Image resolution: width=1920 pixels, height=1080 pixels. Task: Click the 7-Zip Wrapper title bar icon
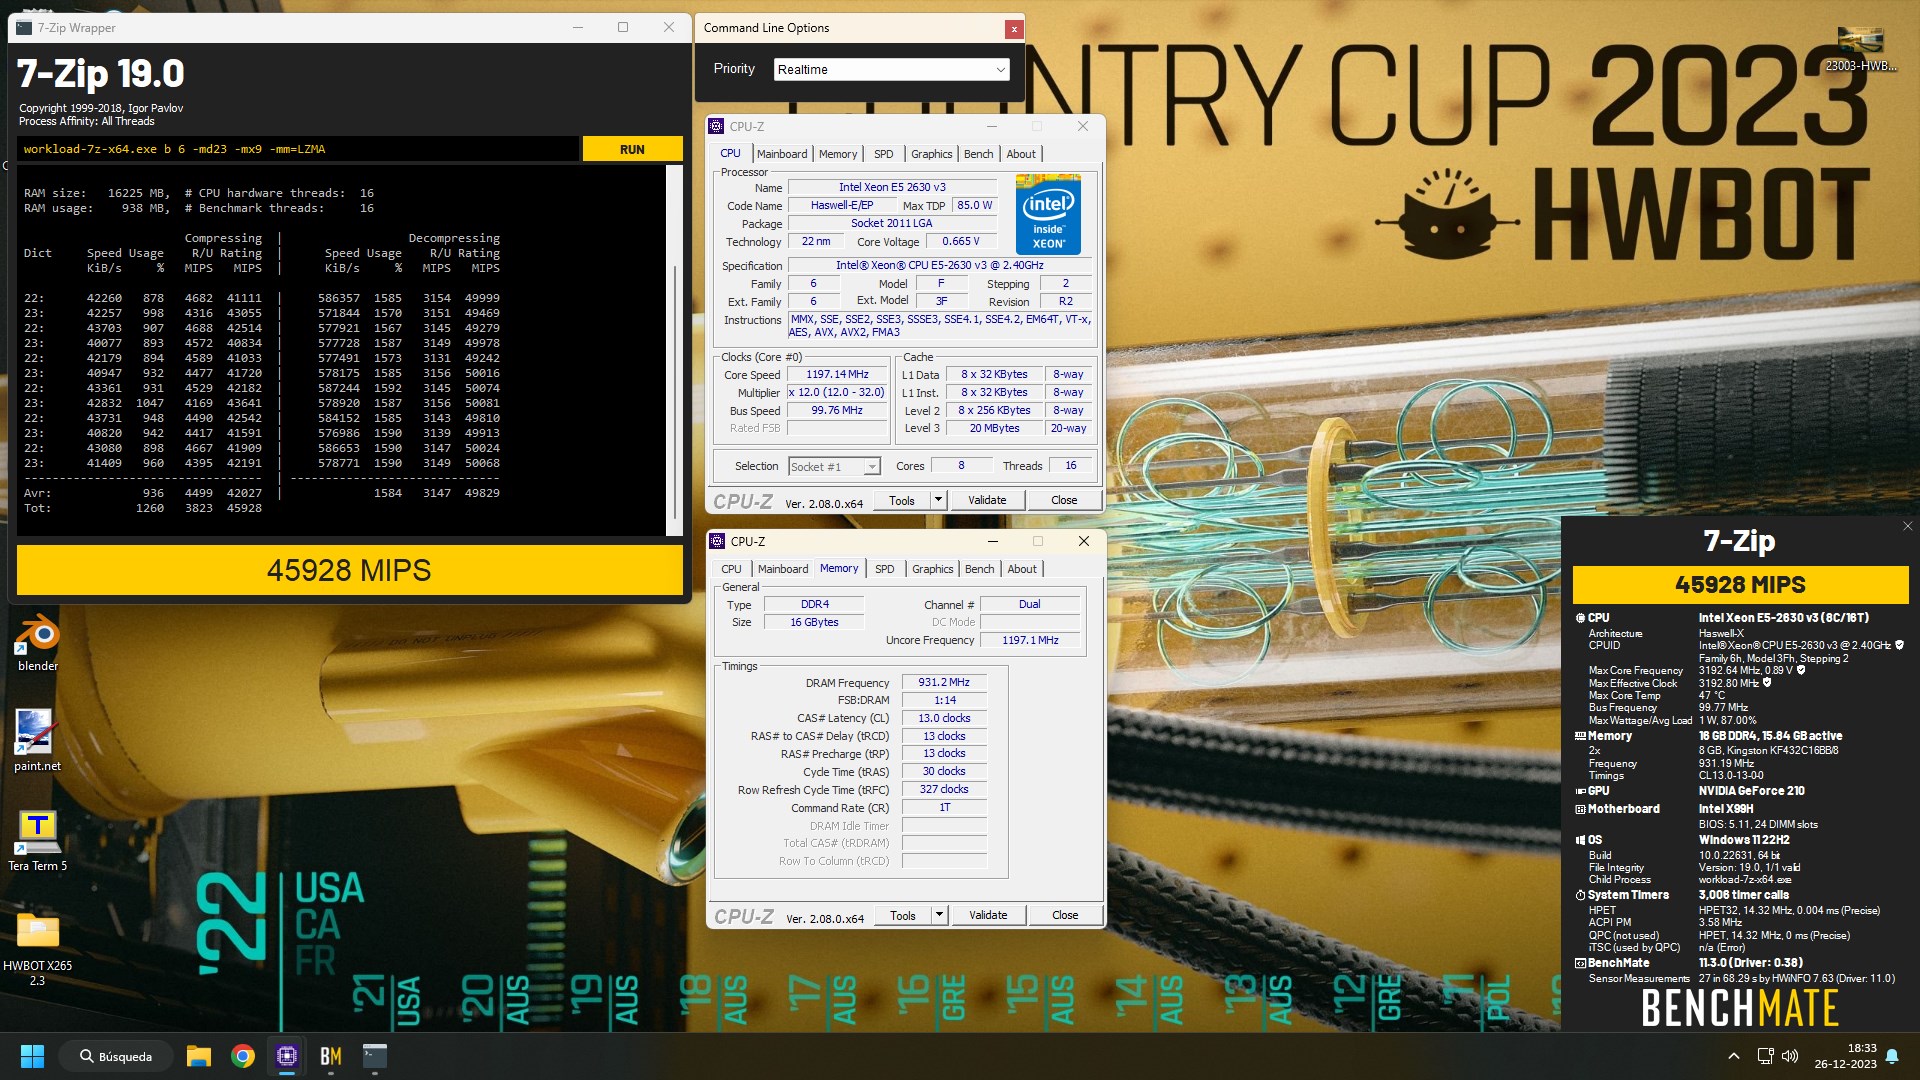pyautogui.click(x=24, y=28)
